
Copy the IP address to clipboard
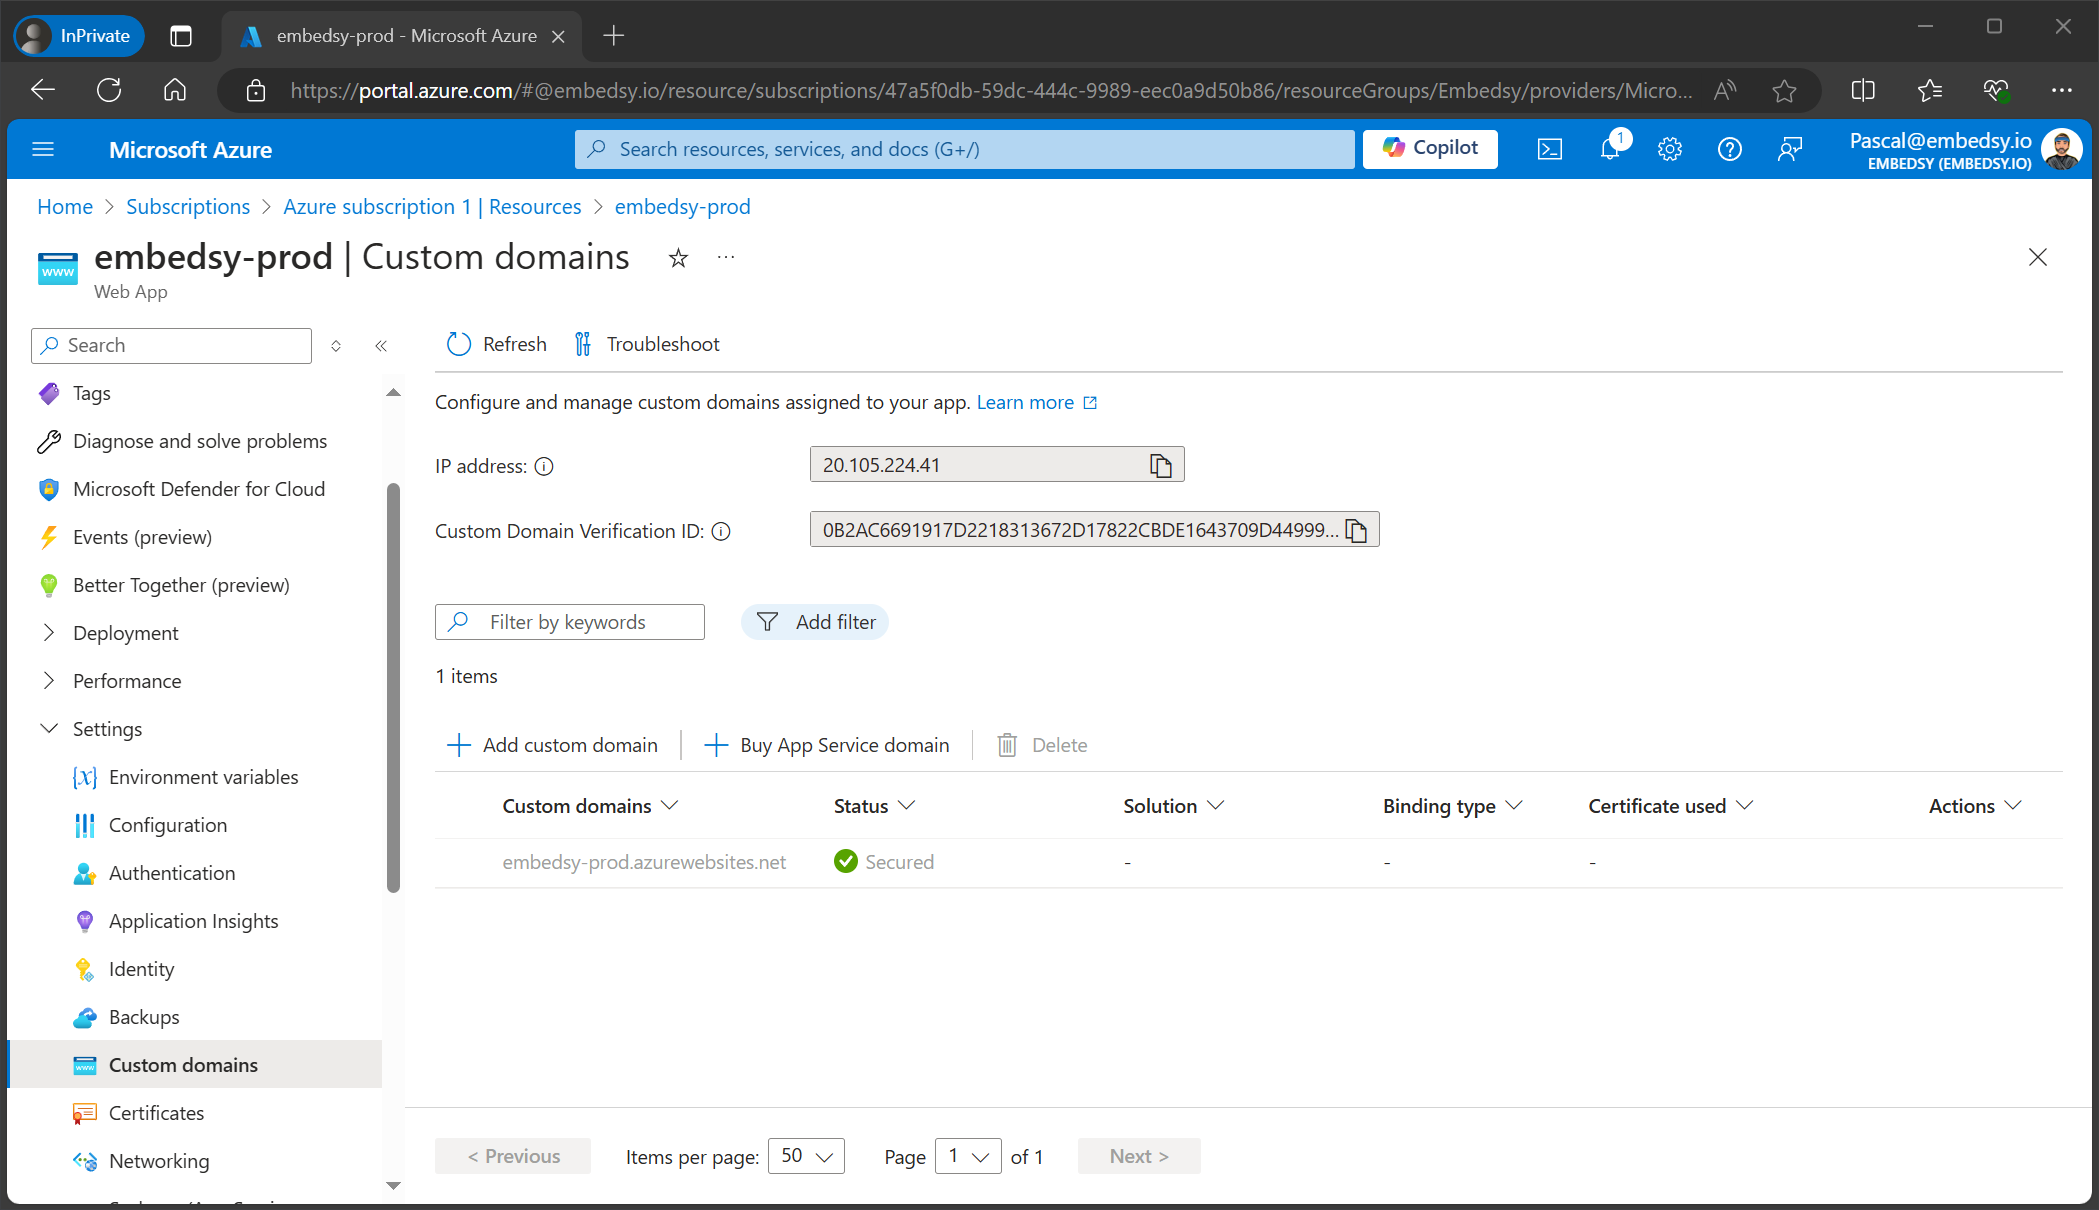click(x=1160, y=465)
